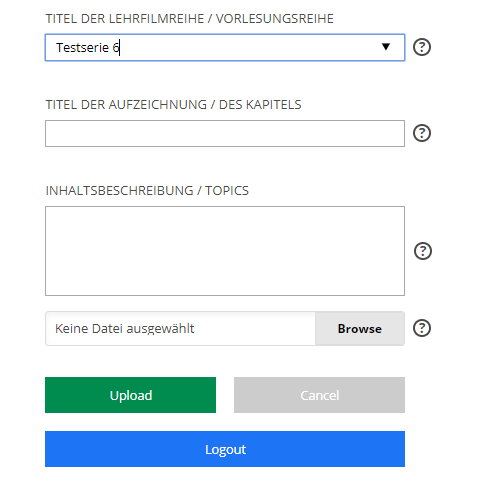The height and width of the screenshot is (493, 483).
Task: Show help for Inhaltsbeschreibung / Topics textarea
Action: click(x=423, y=251)
